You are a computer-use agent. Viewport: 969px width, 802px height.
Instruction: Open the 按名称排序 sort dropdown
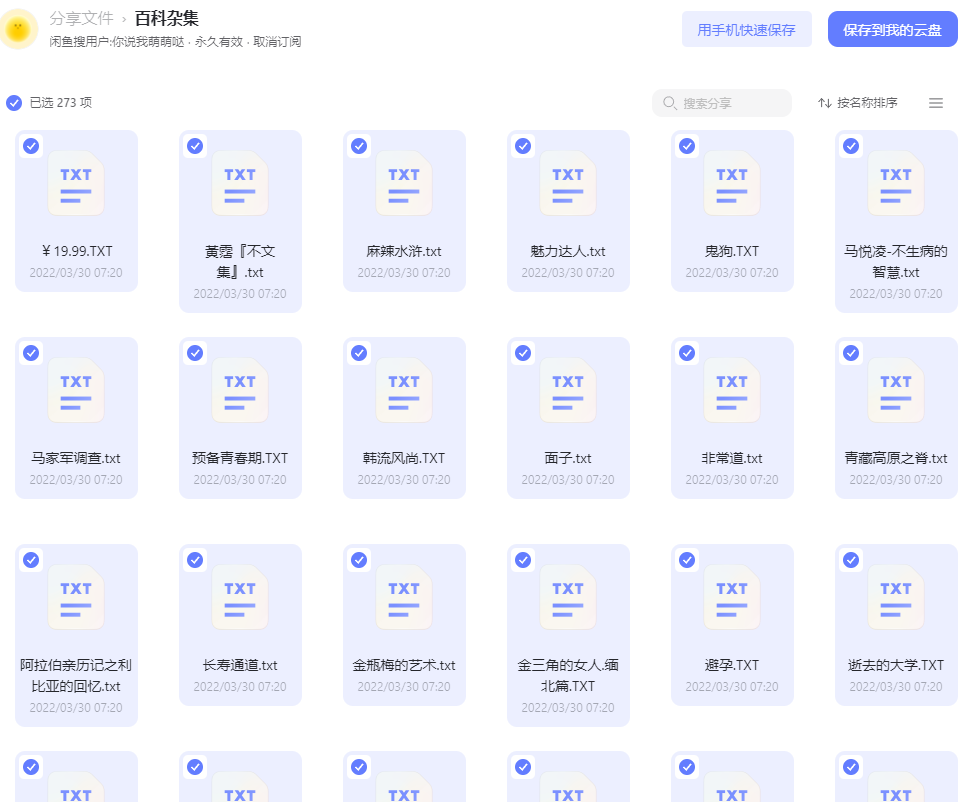pos(858,103)
